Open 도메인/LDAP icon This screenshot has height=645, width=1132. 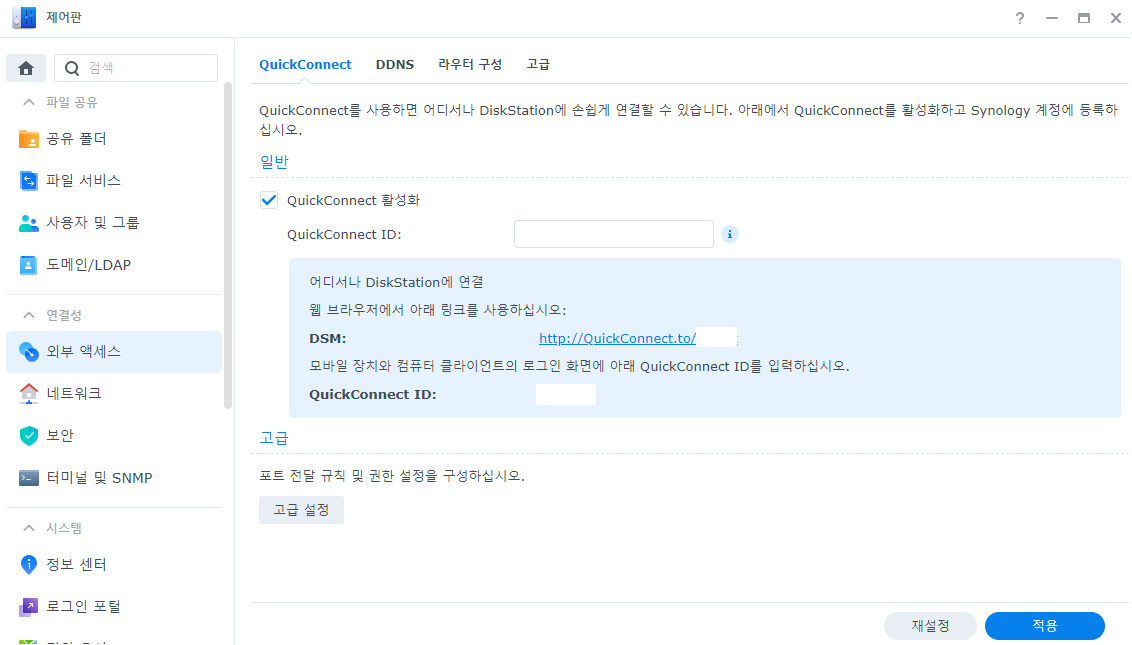28,265
